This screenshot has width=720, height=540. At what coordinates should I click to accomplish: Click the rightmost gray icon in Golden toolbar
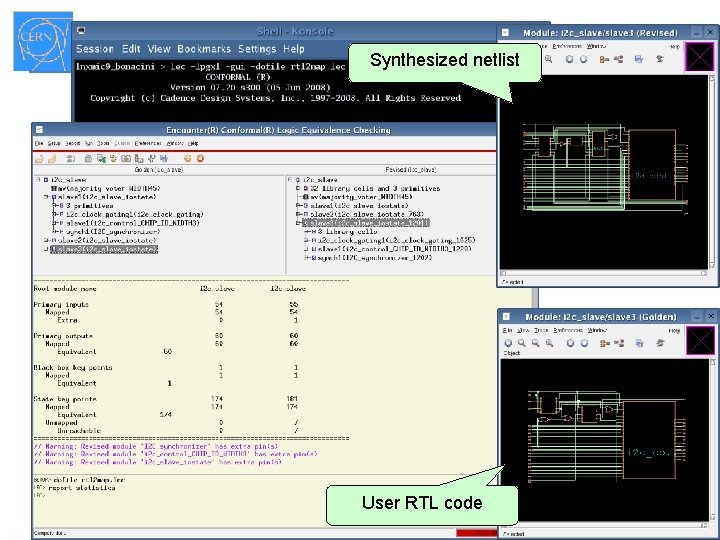point(661,343)
